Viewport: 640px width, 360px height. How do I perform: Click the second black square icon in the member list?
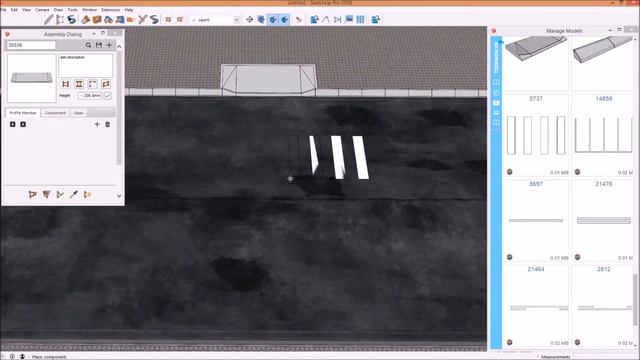tap(23, 124)
